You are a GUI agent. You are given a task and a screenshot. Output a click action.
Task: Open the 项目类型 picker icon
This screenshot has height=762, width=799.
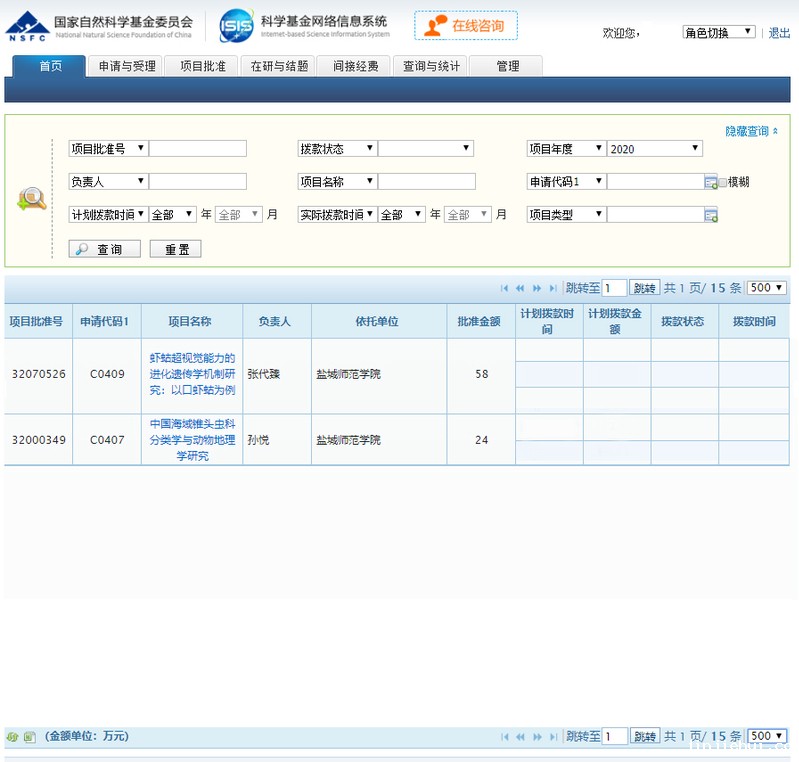[x=711, y=215]
